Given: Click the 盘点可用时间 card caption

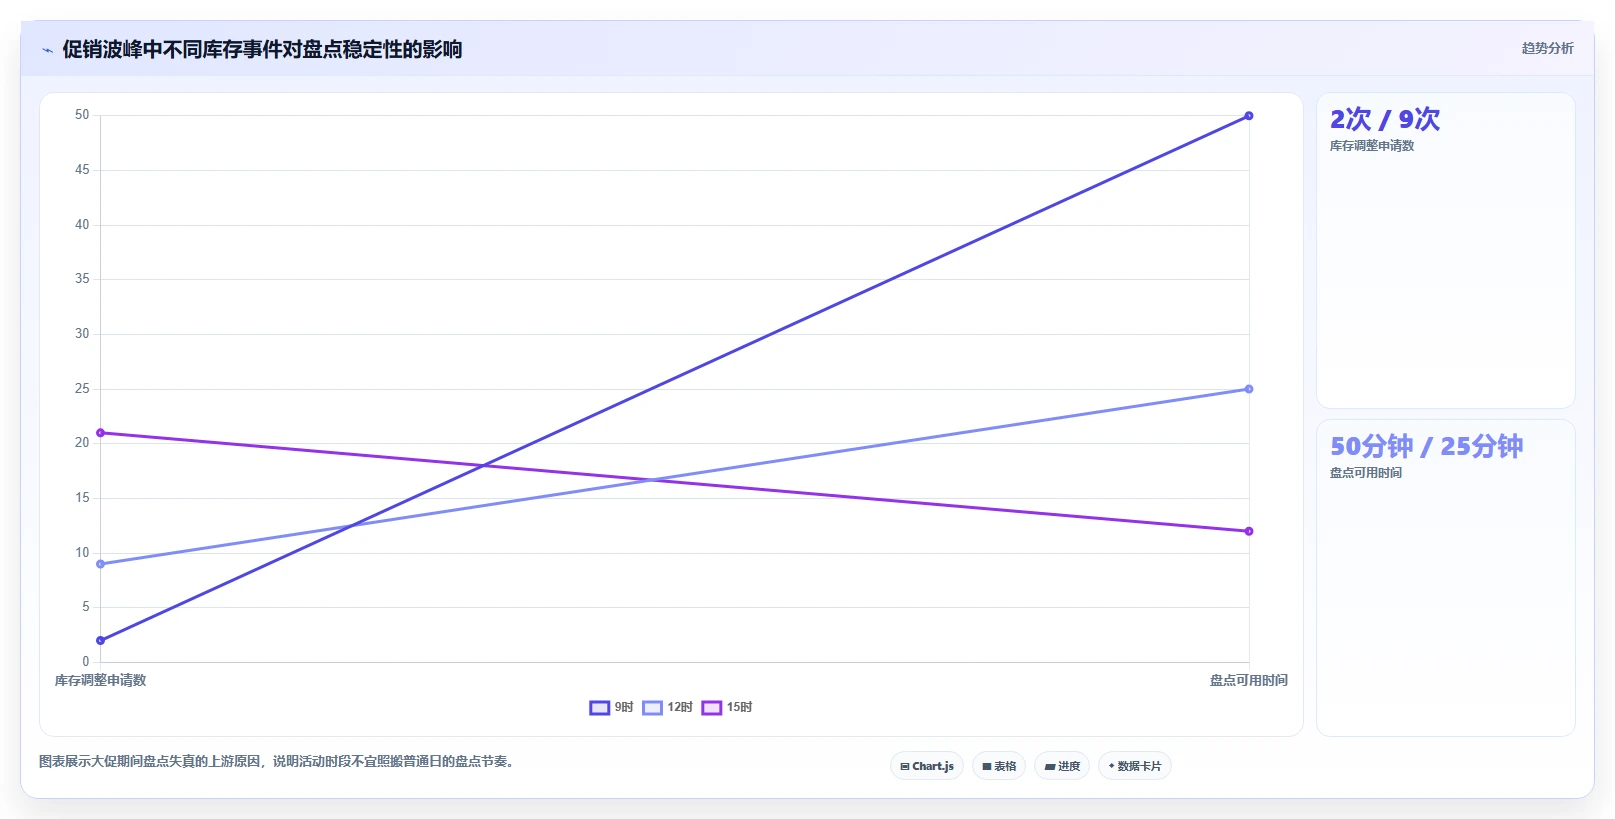Looking at the screenshot, I should point(1366,473).
